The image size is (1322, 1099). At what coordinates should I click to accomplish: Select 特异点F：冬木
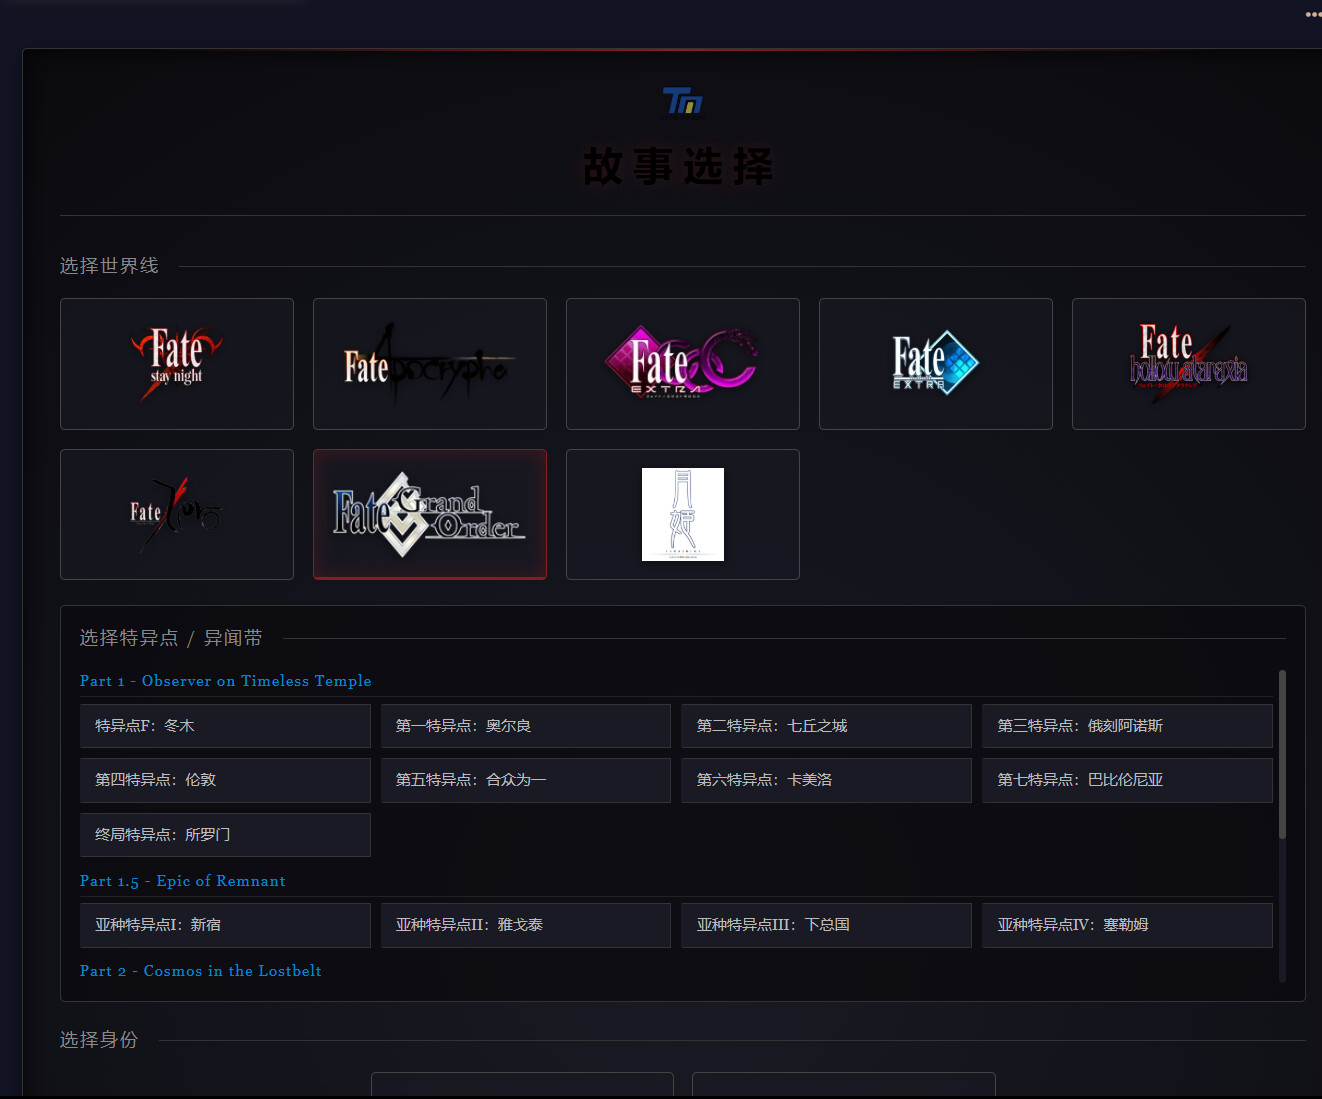[225, 726]
